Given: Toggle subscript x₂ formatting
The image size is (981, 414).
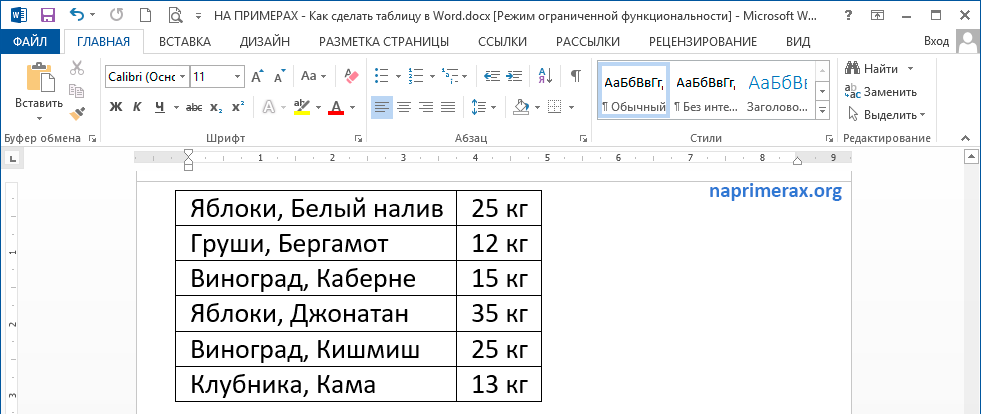Looking at the screenshot, I should click(x=216, y=108).
